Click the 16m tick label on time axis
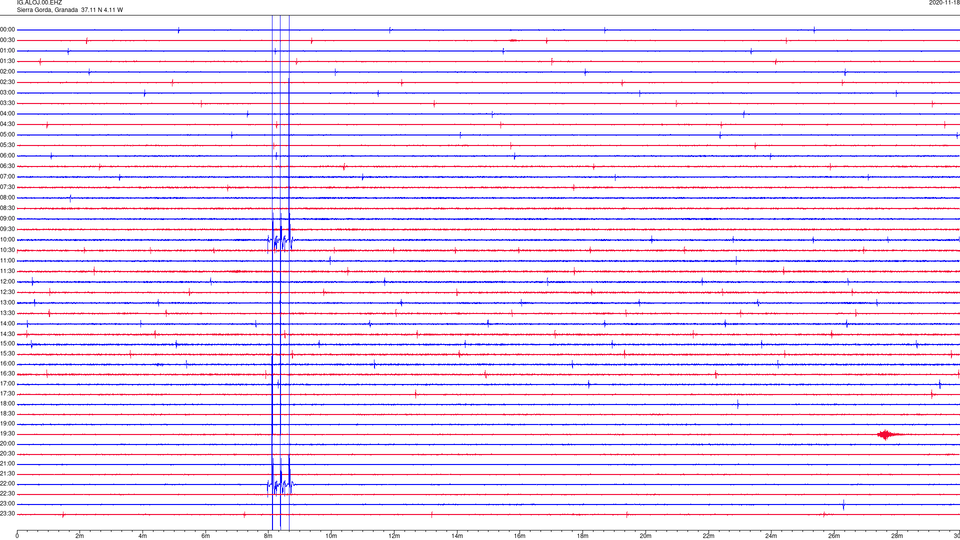 tap(520, 536)
